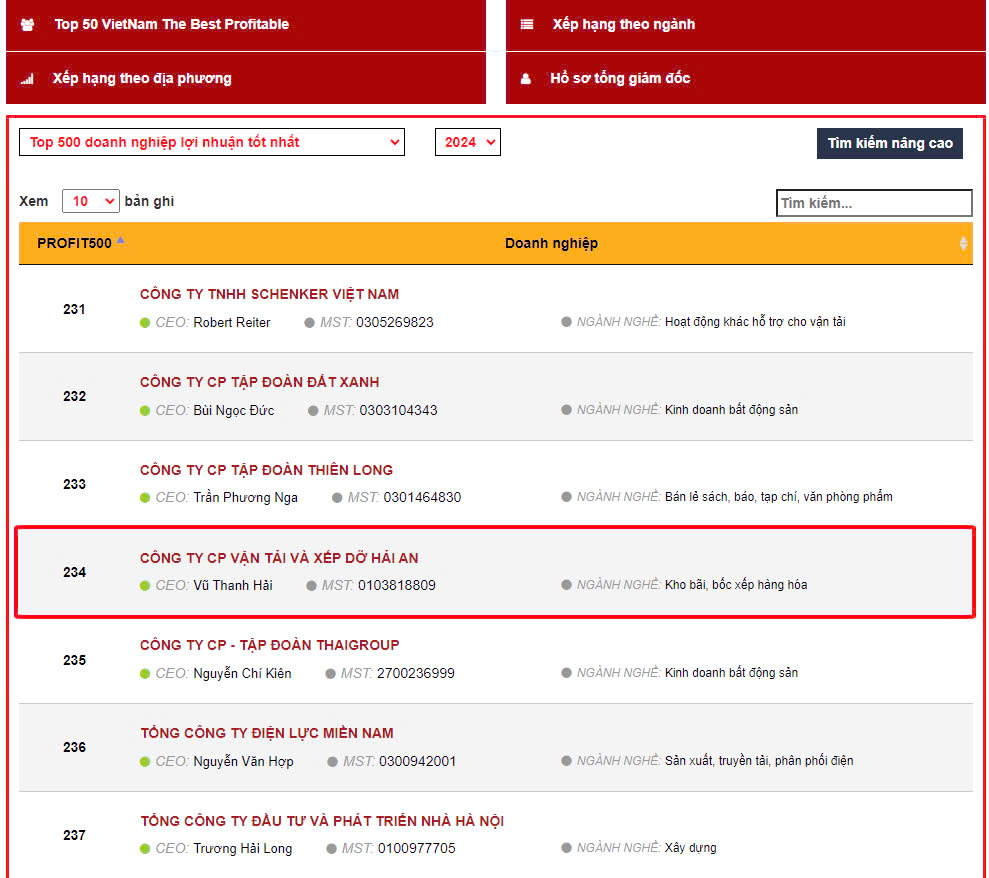Click the green CEO dot in Schenker row
The height and width of the screenshot is (878, 989).
click(145, 323)
